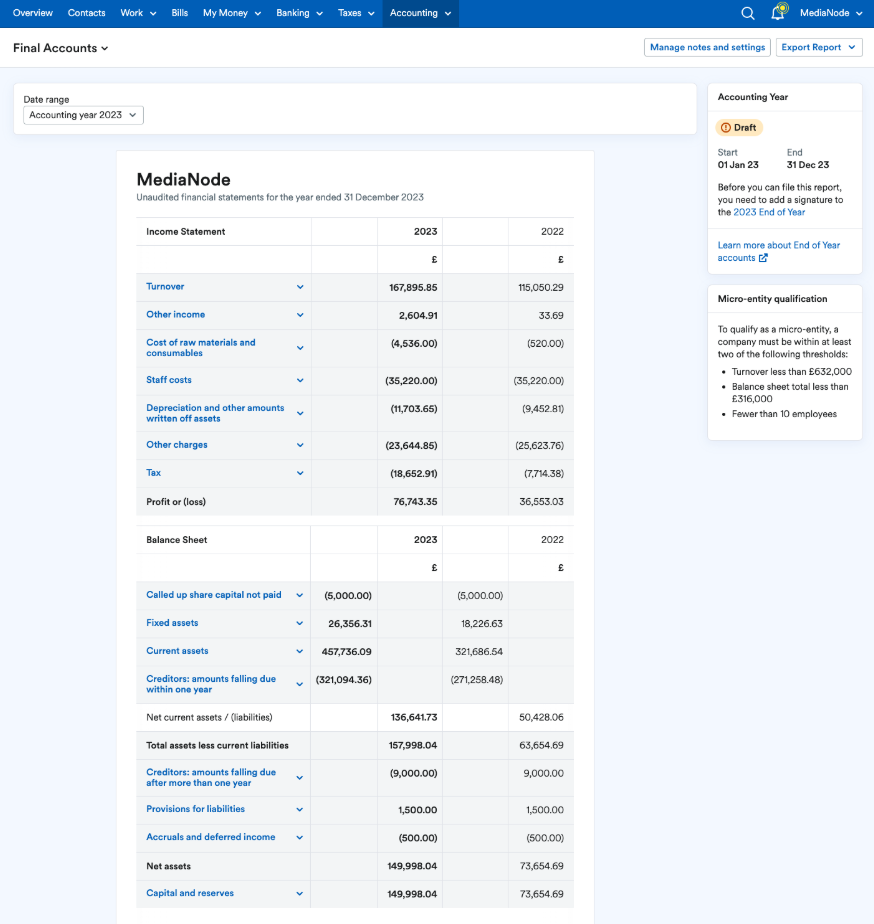Open the Other income line item

tap(176, 315)
